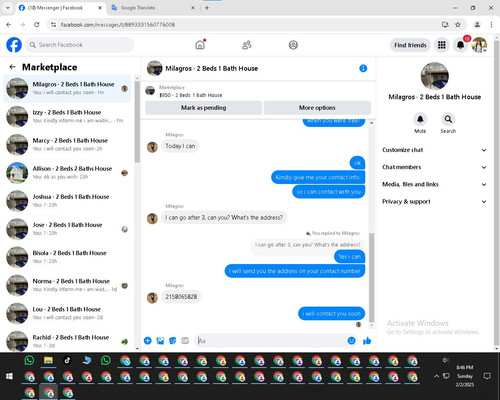Open the File Explorer taskbar icon

point(48,360)
